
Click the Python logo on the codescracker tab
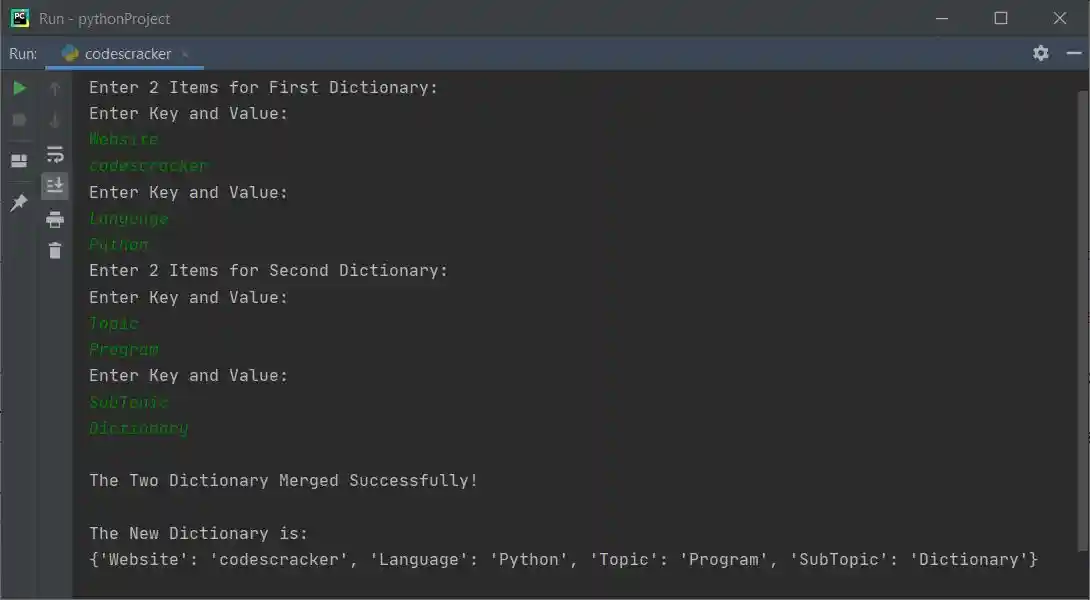(x=67, y=53)
